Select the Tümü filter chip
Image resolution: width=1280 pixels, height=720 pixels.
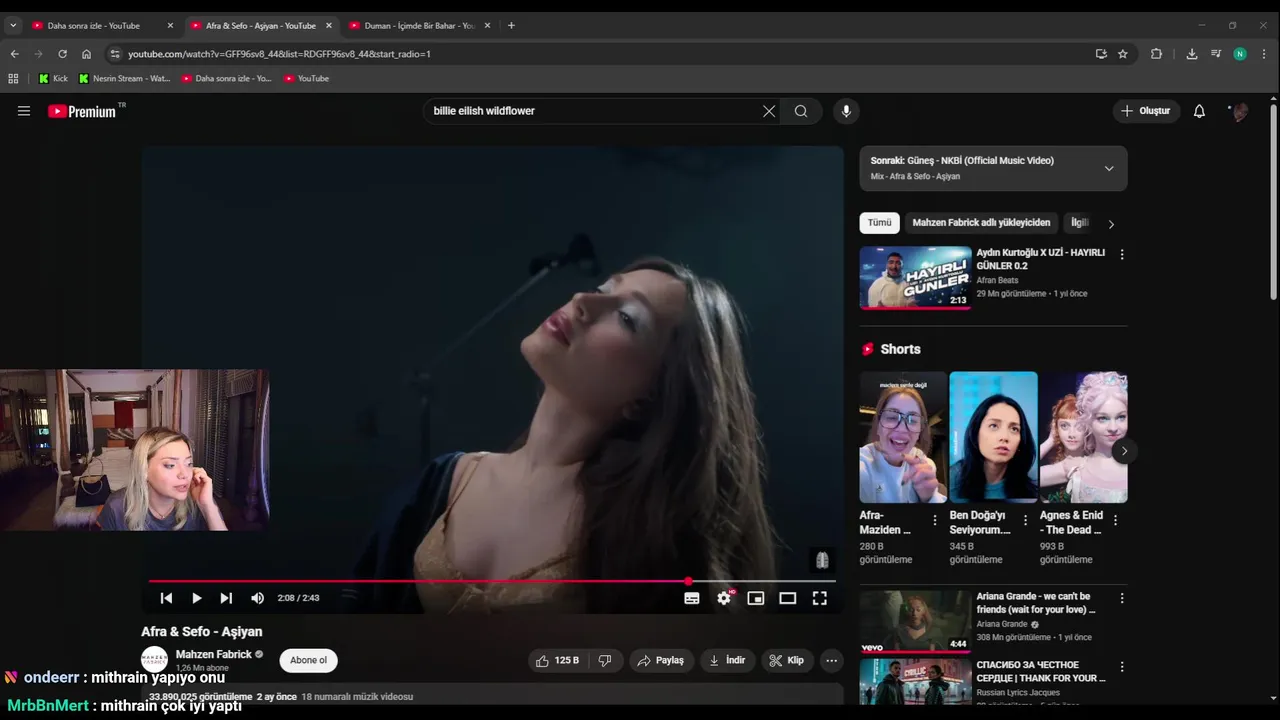point(879,223)
